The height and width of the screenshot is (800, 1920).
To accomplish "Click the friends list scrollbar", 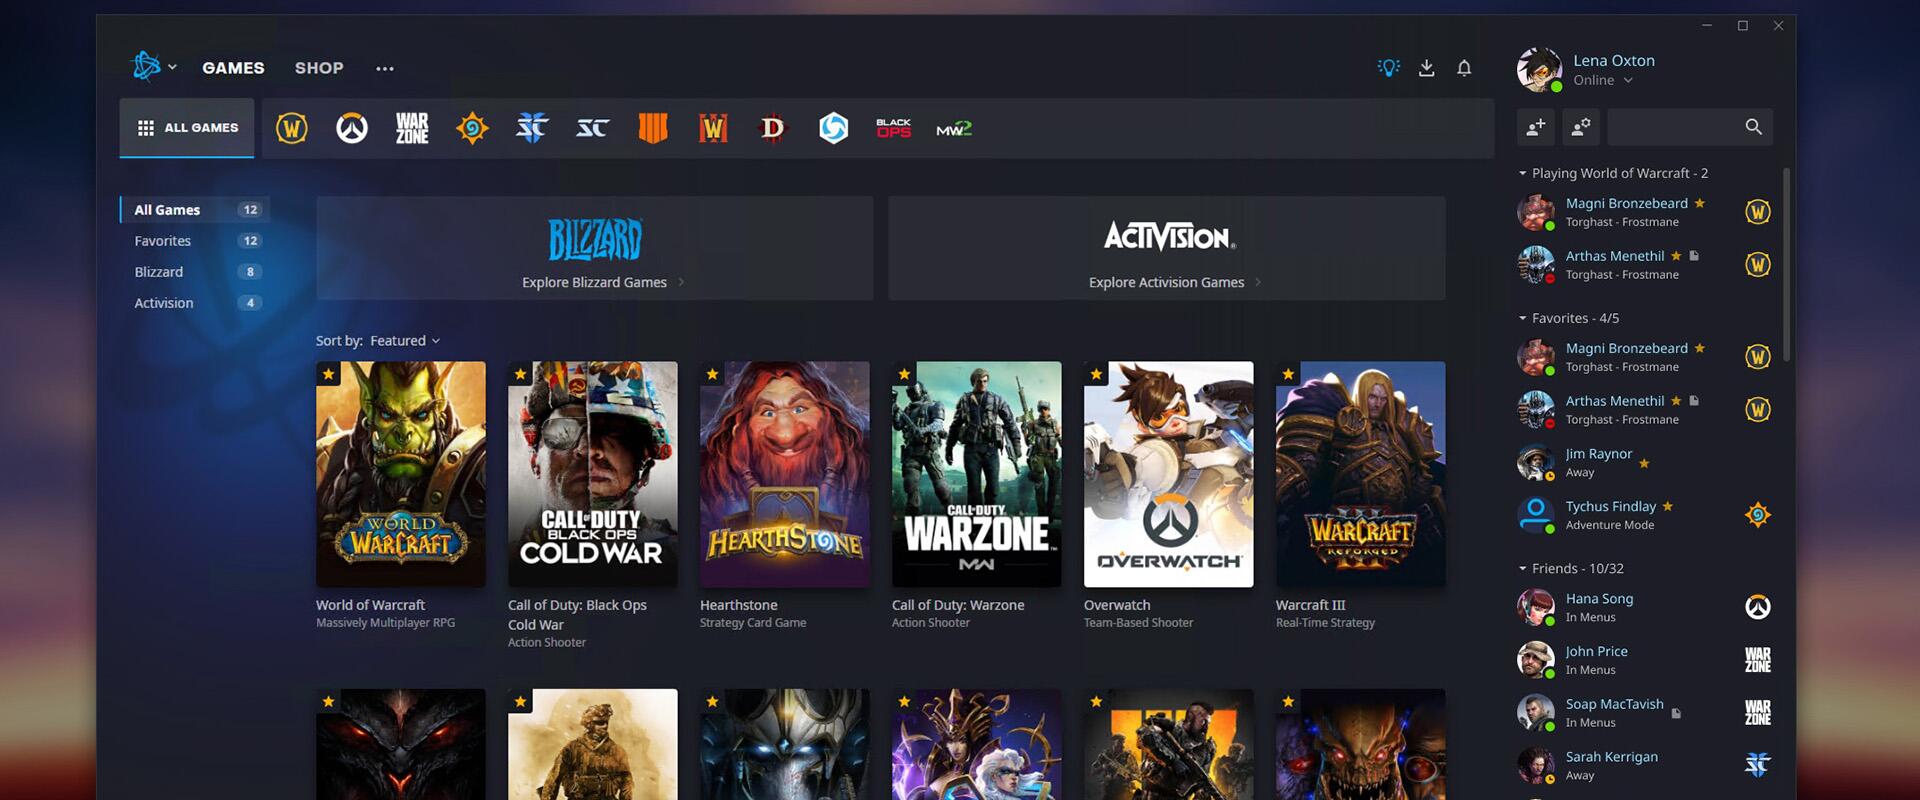I will [1786, 264].
